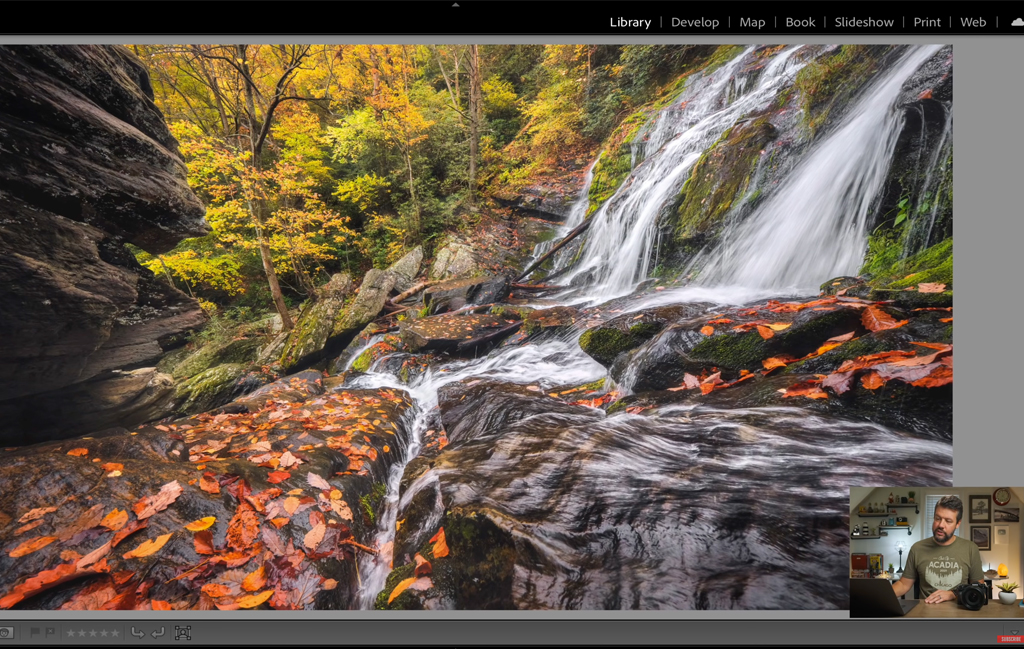
Task: Go to the Slideshow module
Action: tap(864, 22)
